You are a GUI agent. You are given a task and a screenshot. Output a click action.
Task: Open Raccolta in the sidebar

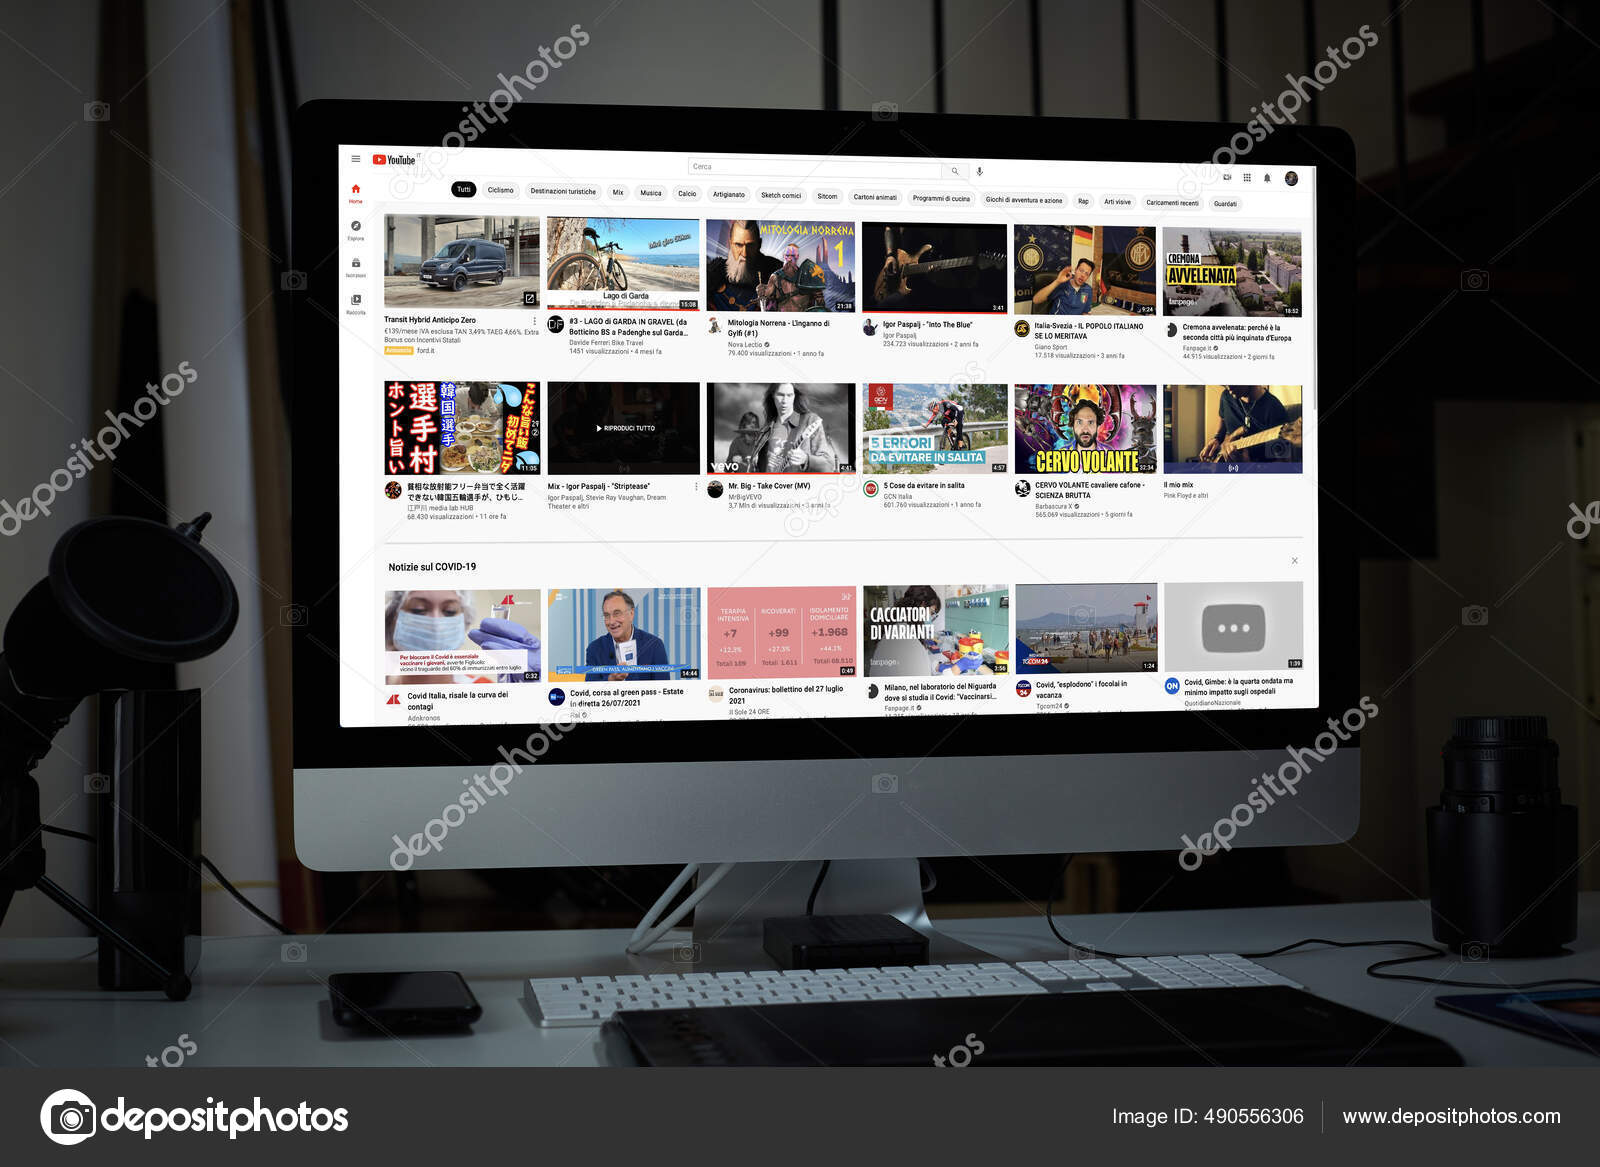tap(357, 299)
